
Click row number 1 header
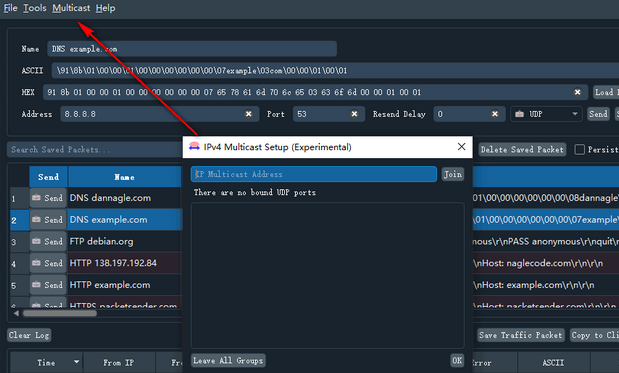point(19,198)
